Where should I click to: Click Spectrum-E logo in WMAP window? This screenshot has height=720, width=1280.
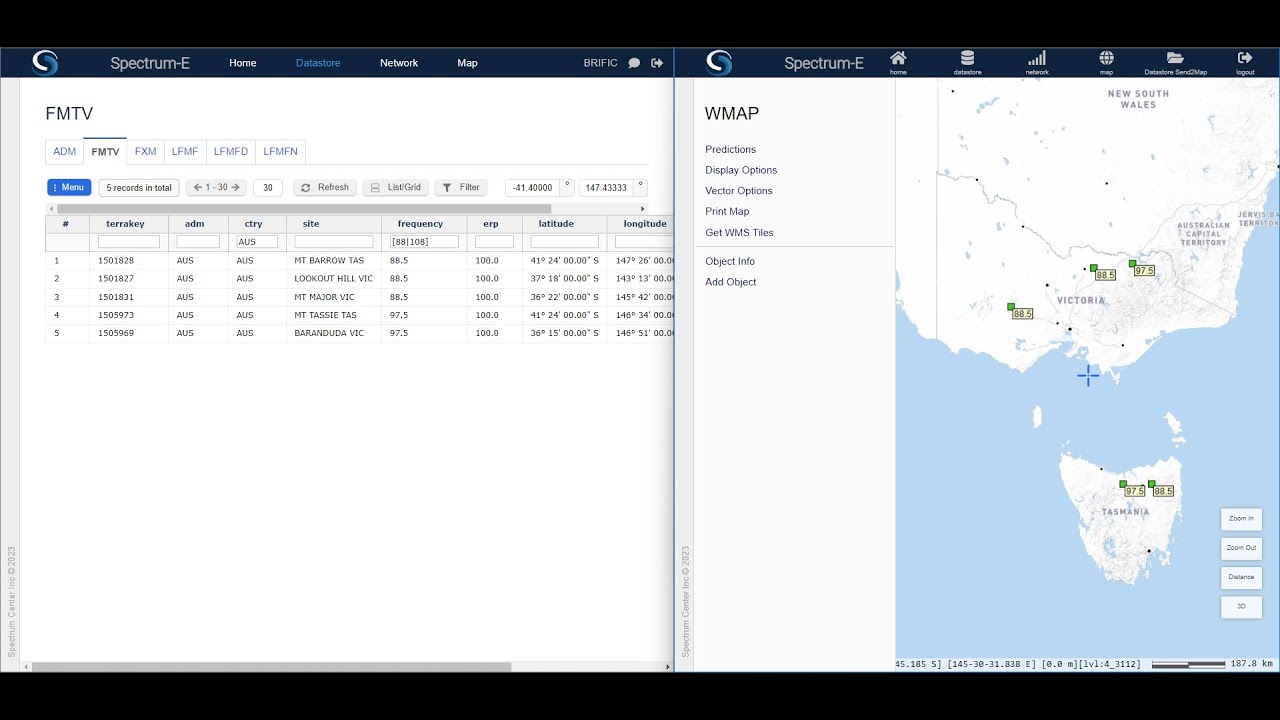pos(719,63)
